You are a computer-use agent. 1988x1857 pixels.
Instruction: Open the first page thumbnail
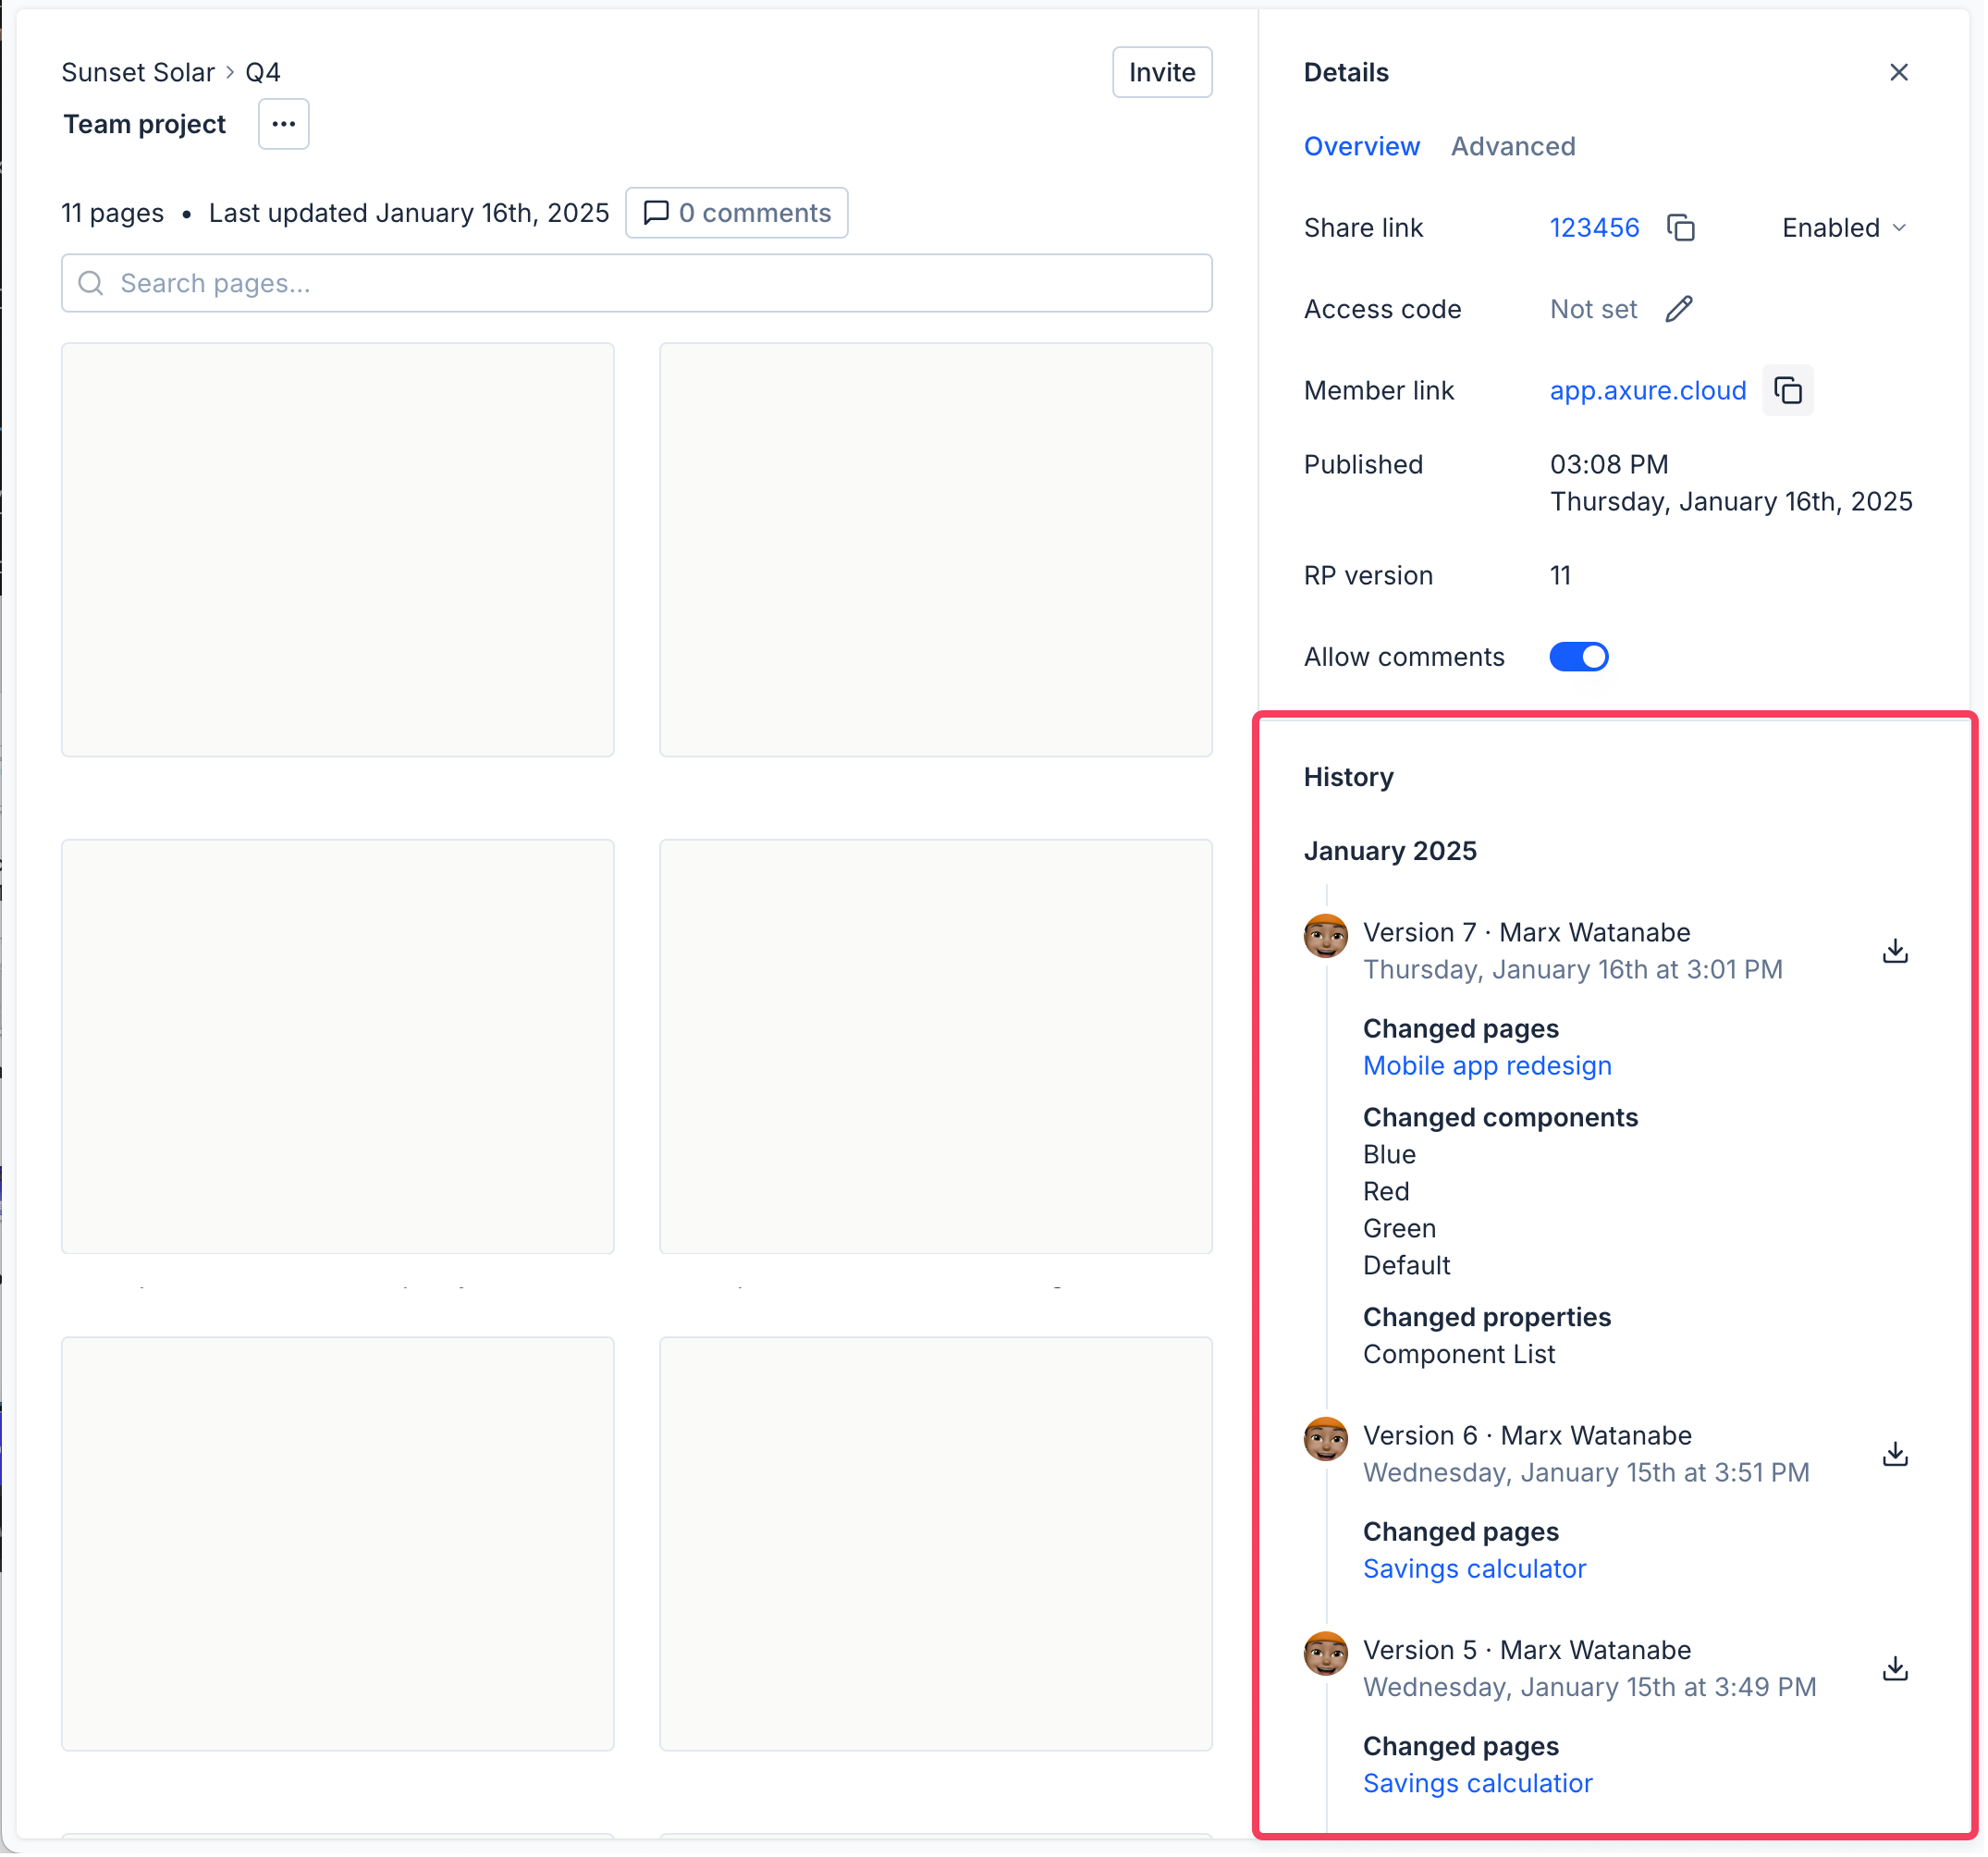[x=337, y=550]
